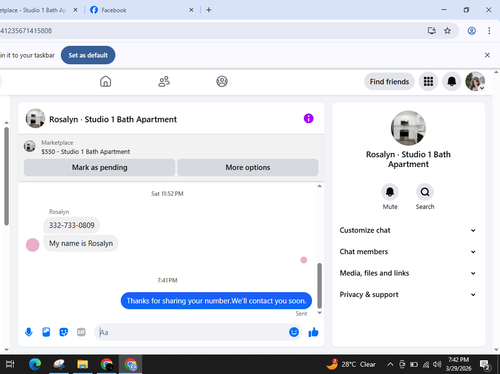Screen dimensions: 500x374
Task: Open Microsoft Edge from taskbar
Action: click(x=35, y=364)
